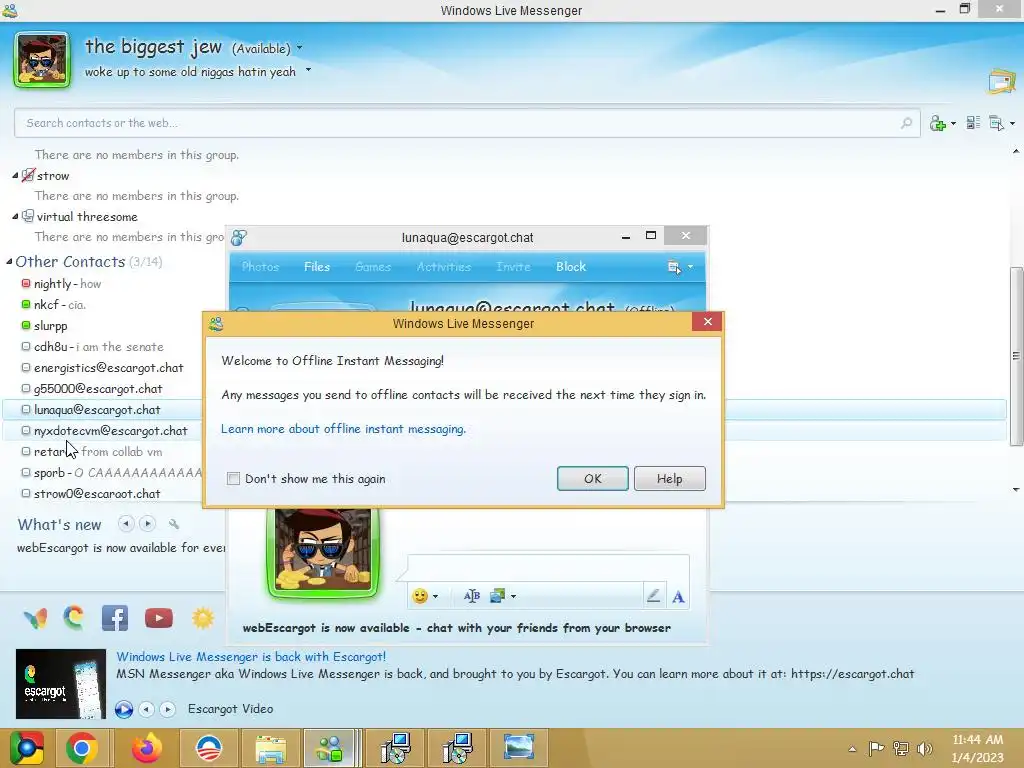
Task: Open the YouTube icon in the bottom bar
Action: pos(159,618)
